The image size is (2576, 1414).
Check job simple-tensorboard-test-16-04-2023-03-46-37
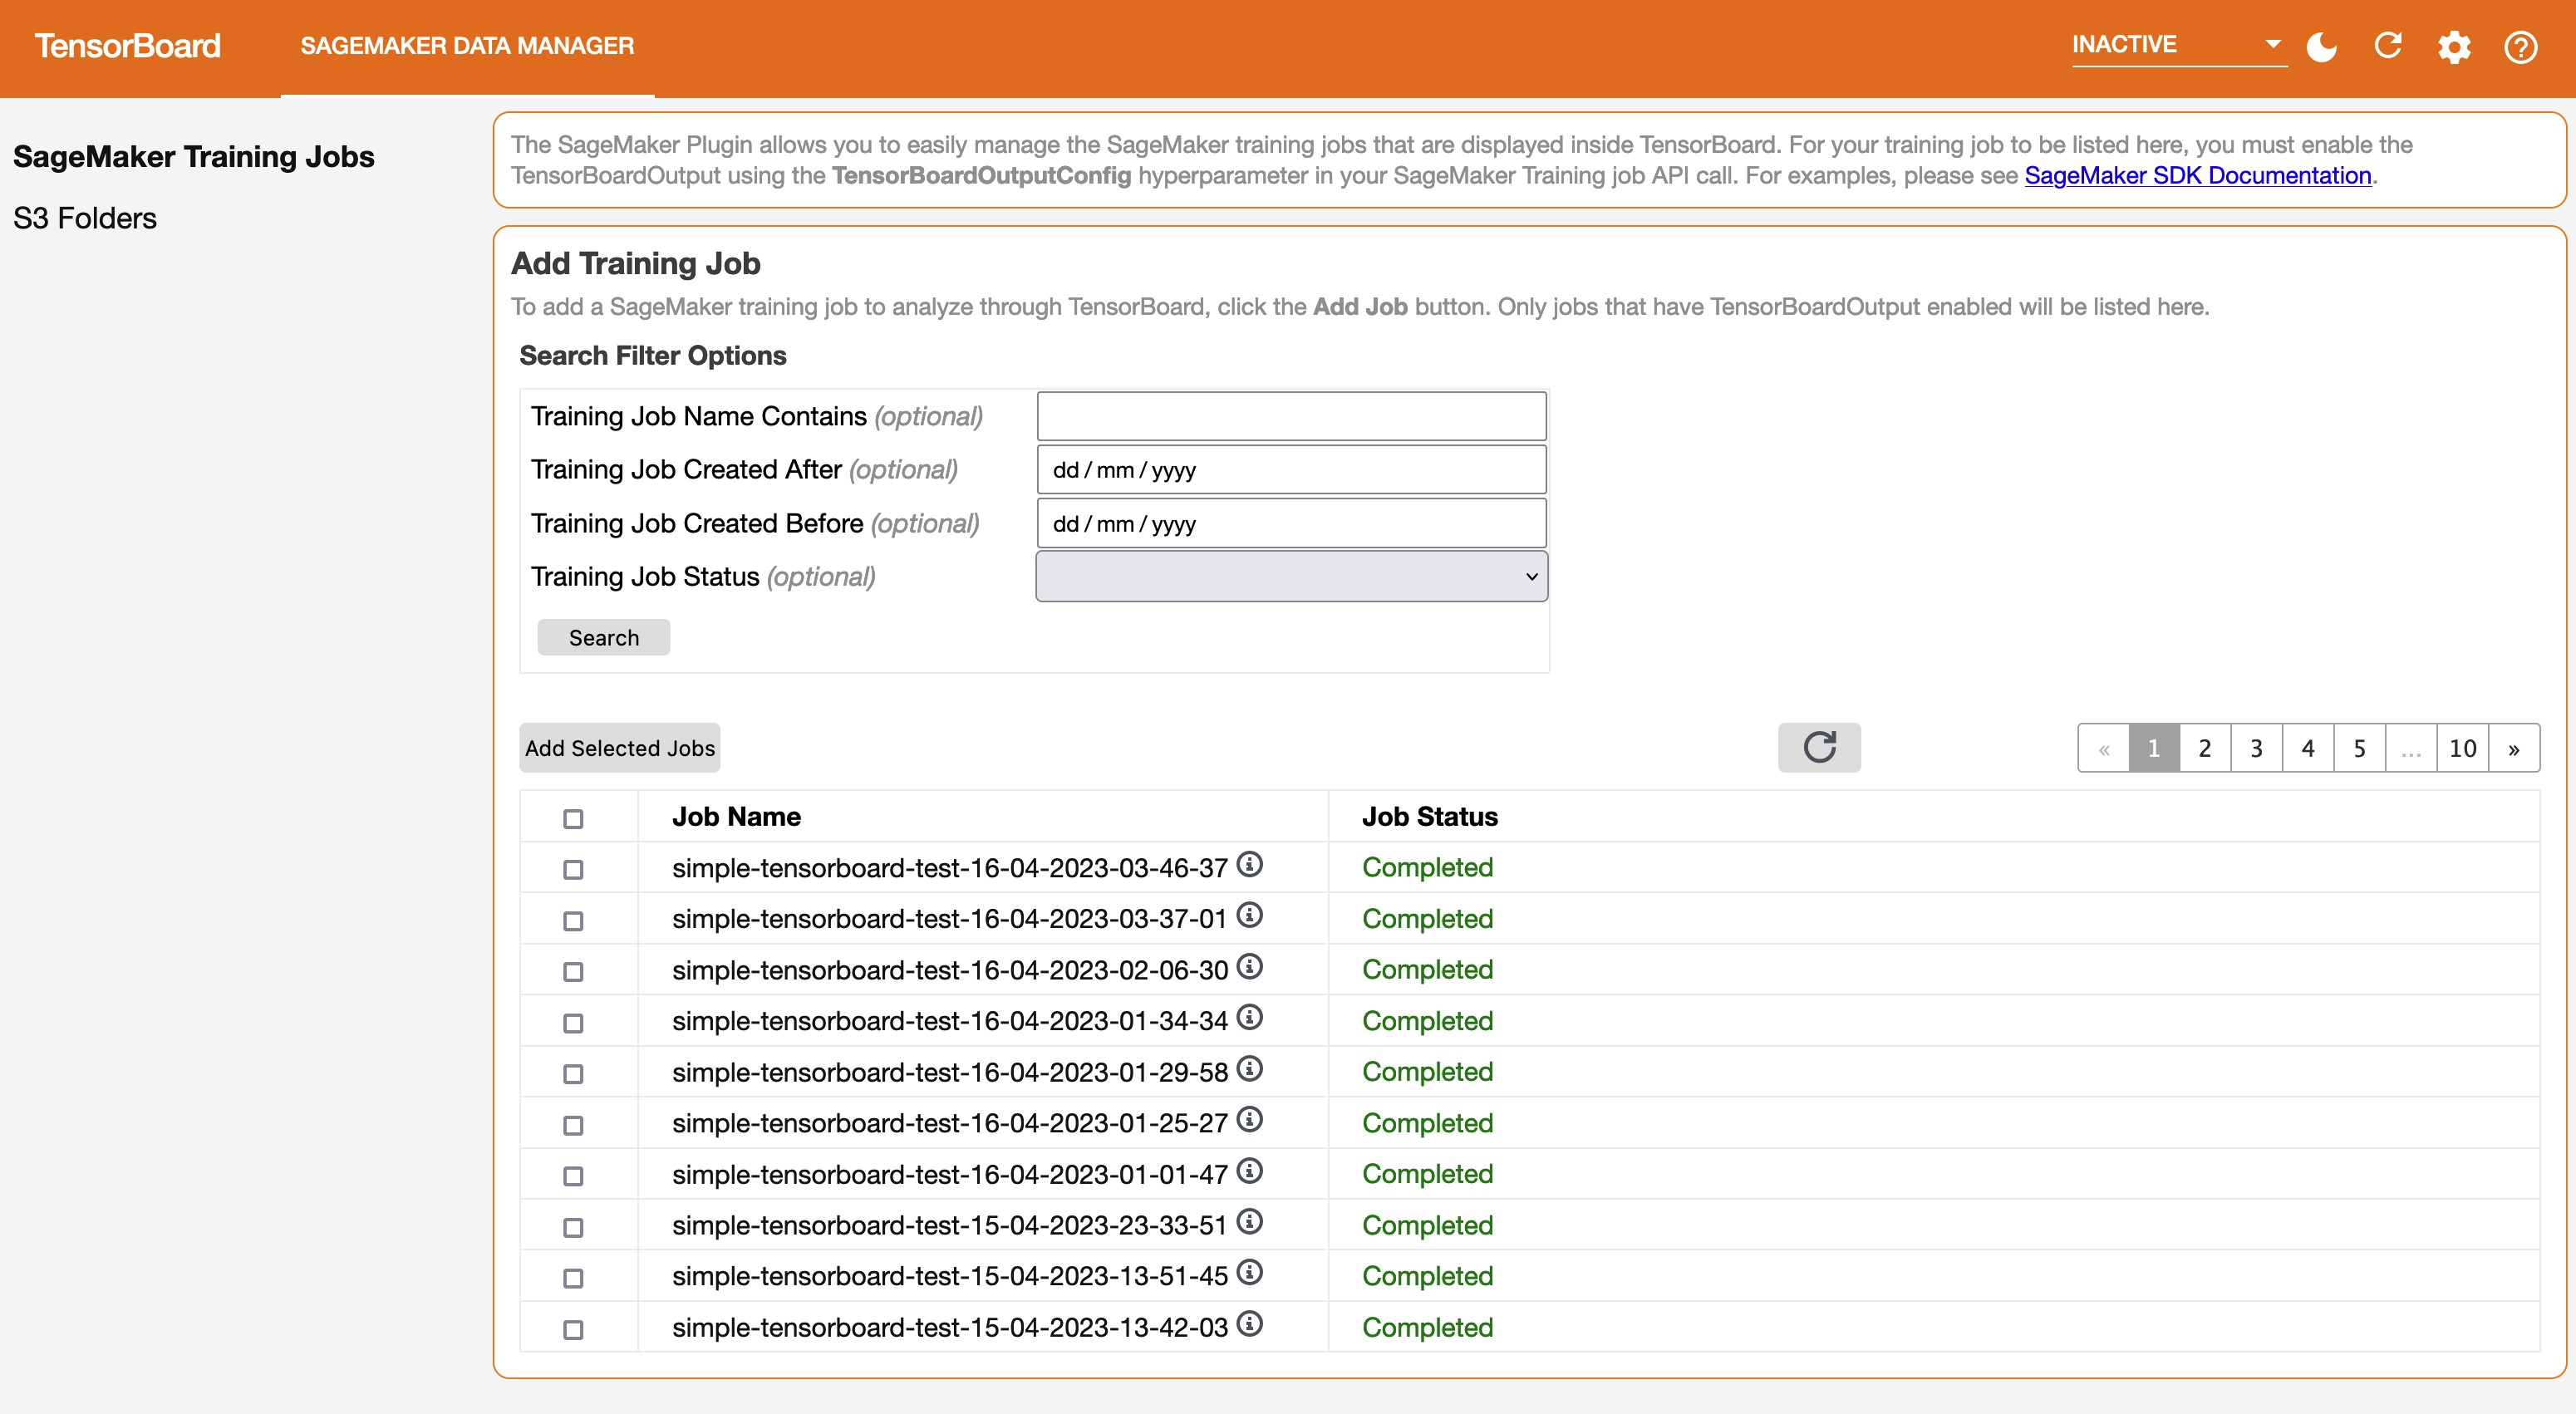coord(573,870)
